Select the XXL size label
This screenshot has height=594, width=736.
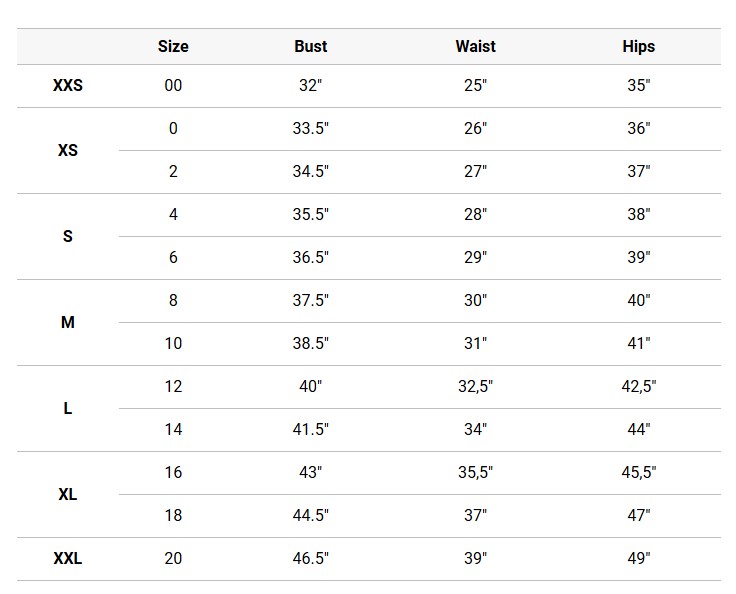pos(68,559)
